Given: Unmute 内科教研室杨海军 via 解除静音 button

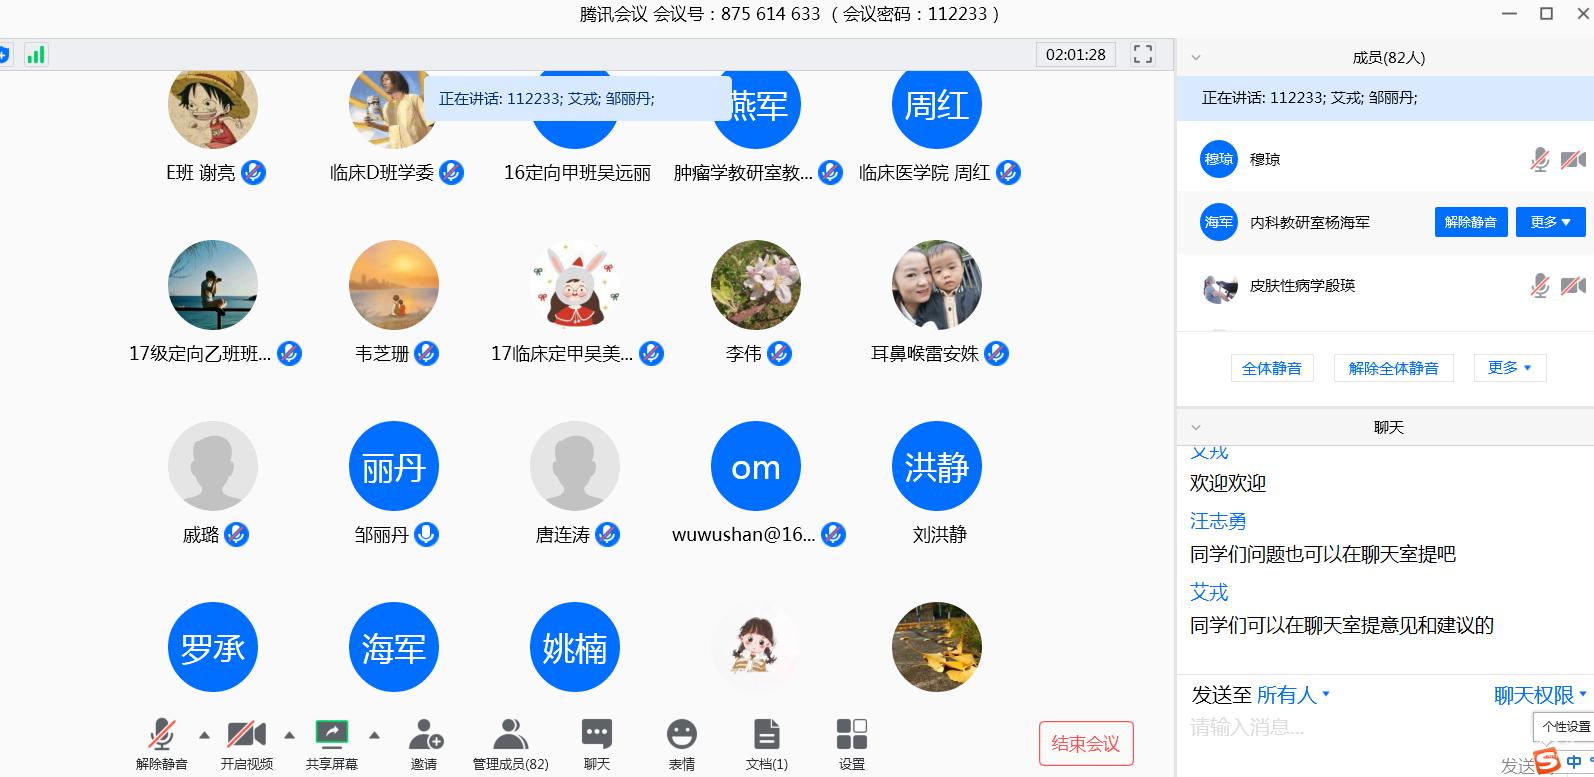Looking at the screenshot, I should pos(1470,222).
